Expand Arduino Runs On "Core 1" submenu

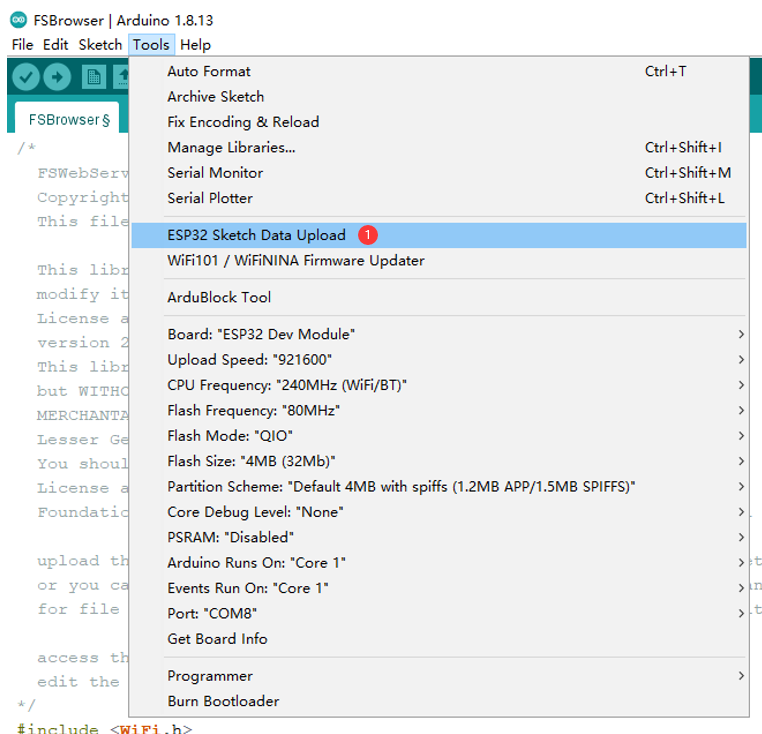tap(439, 562)
